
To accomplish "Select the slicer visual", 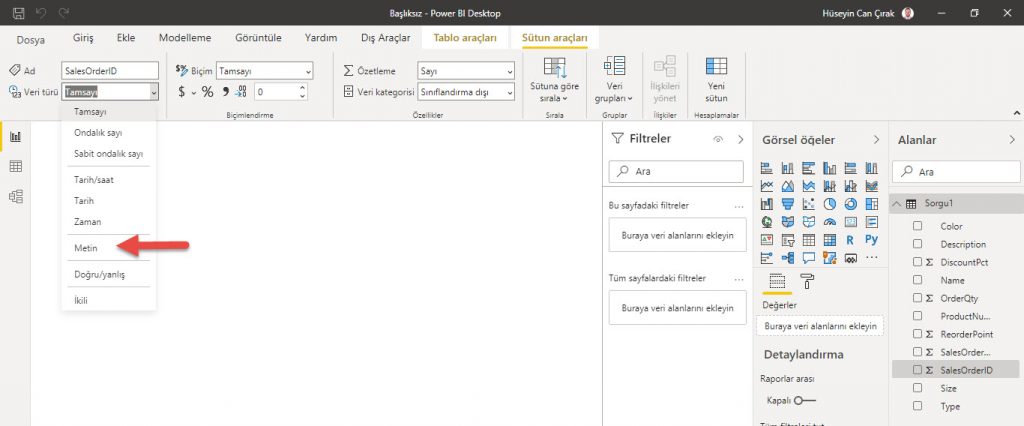I will [x=788, y=240].
